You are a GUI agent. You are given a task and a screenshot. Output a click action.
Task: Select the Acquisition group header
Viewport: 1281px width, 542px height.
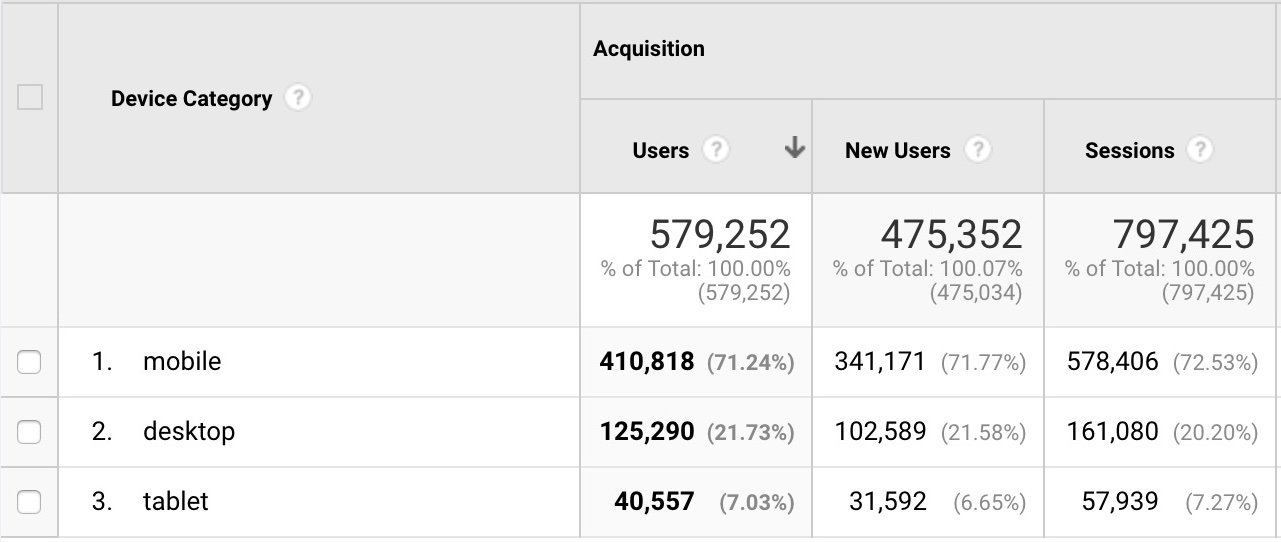(x=649, y=48)
